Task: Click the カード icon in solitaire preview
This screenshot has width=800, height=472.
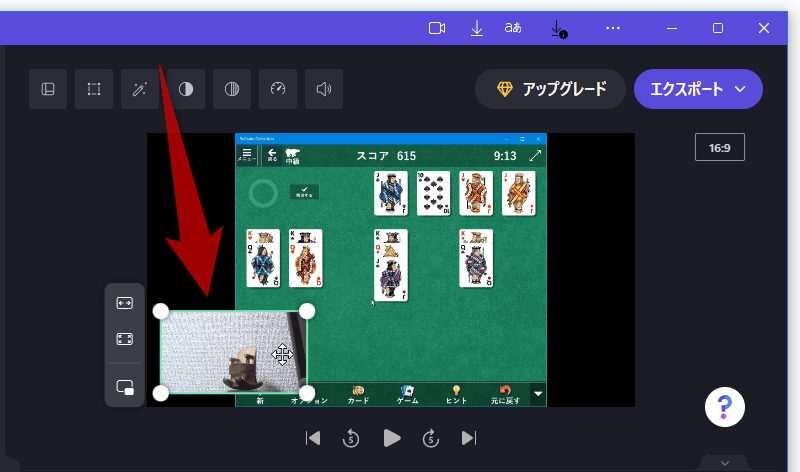Action: pos(358,395)
